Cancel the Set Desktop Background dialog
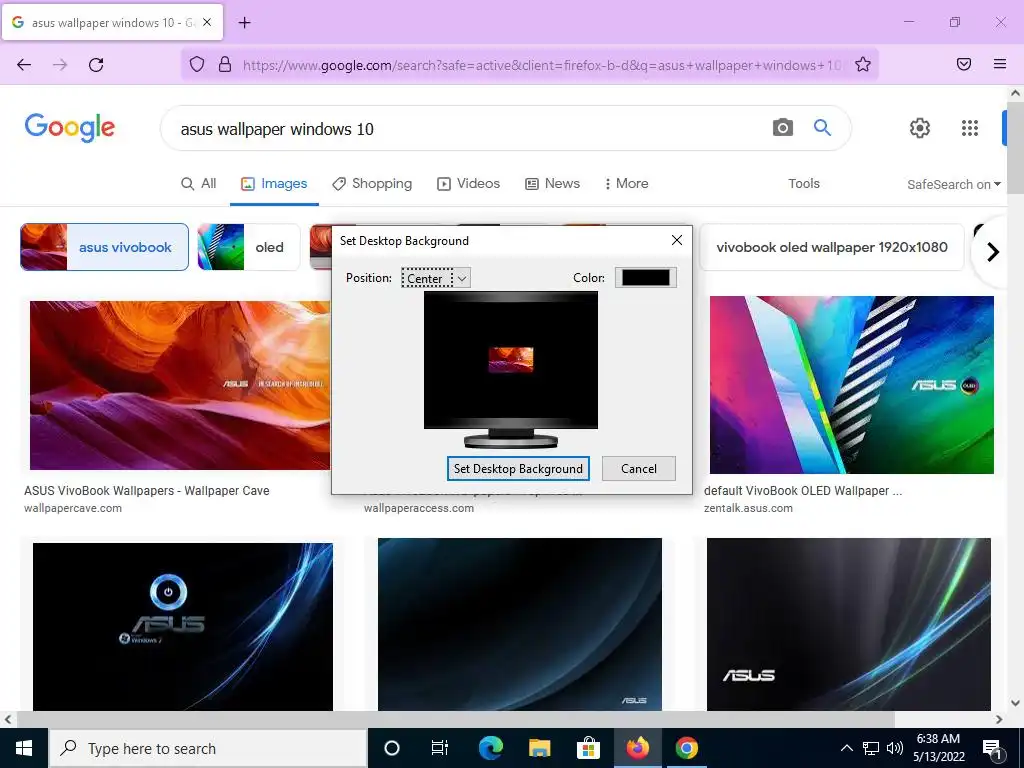1024x768 pixels. coord(639,468)
